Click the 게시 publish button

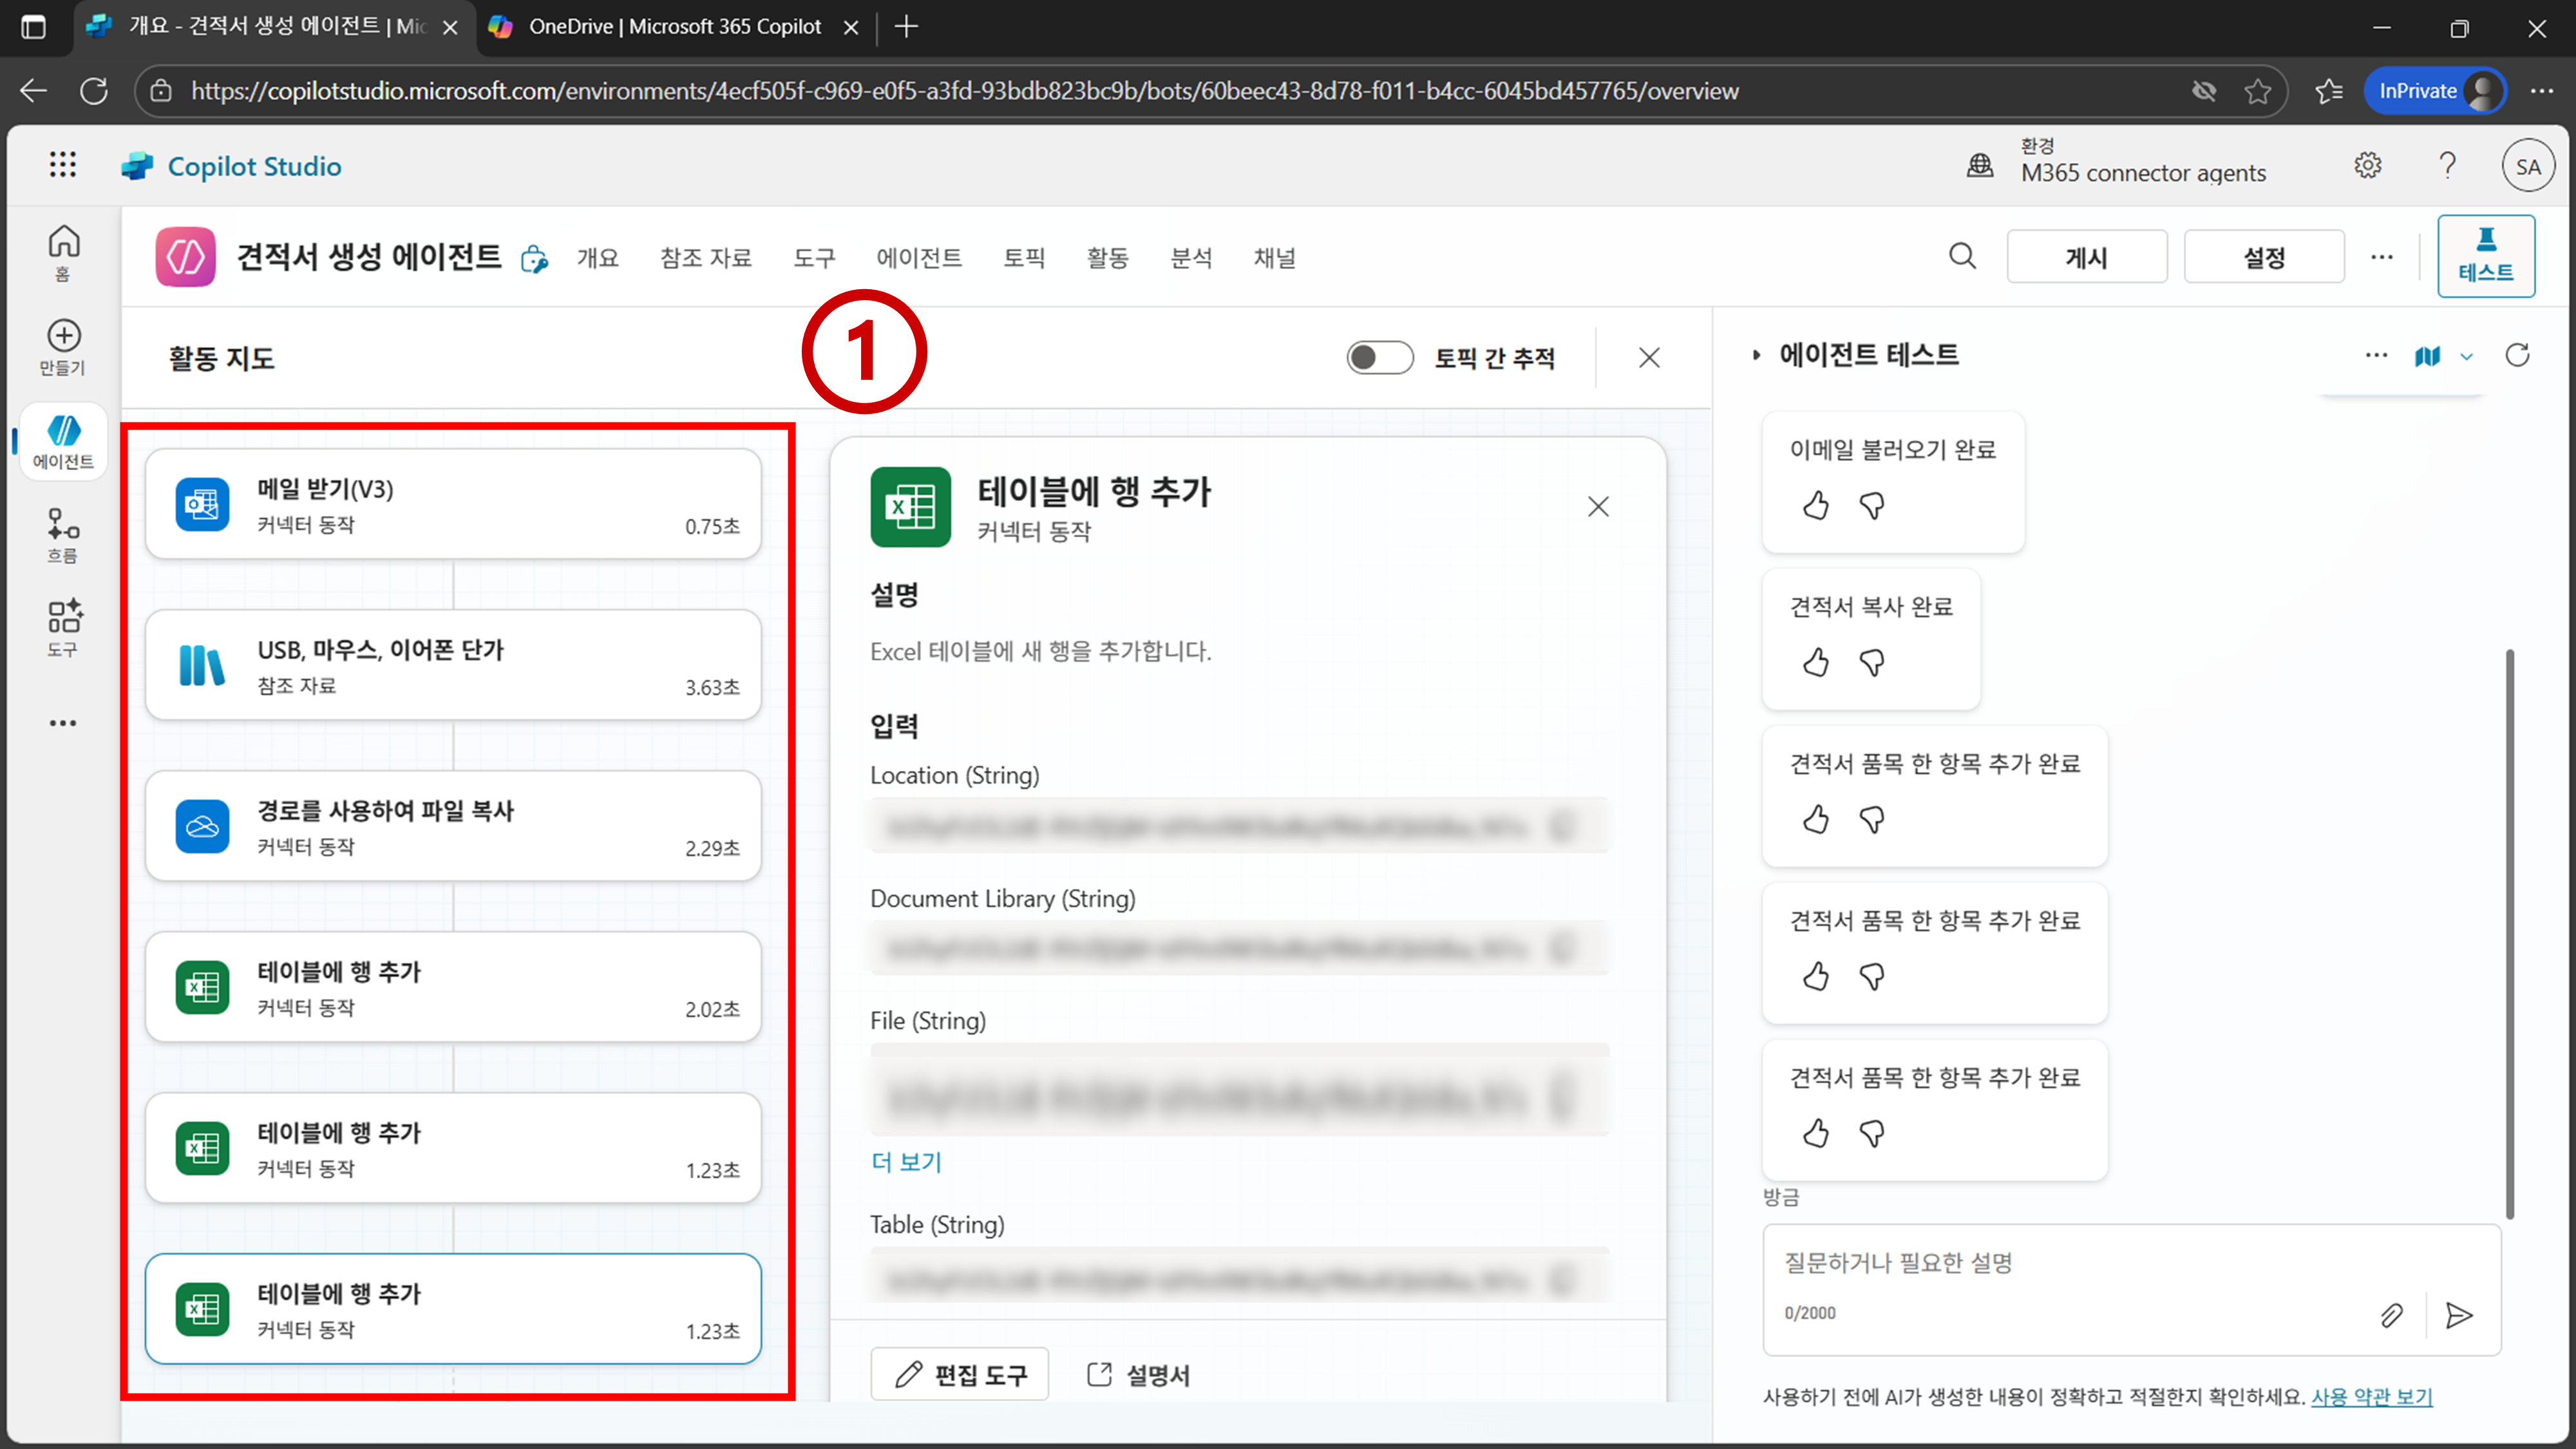[2086, 257]
